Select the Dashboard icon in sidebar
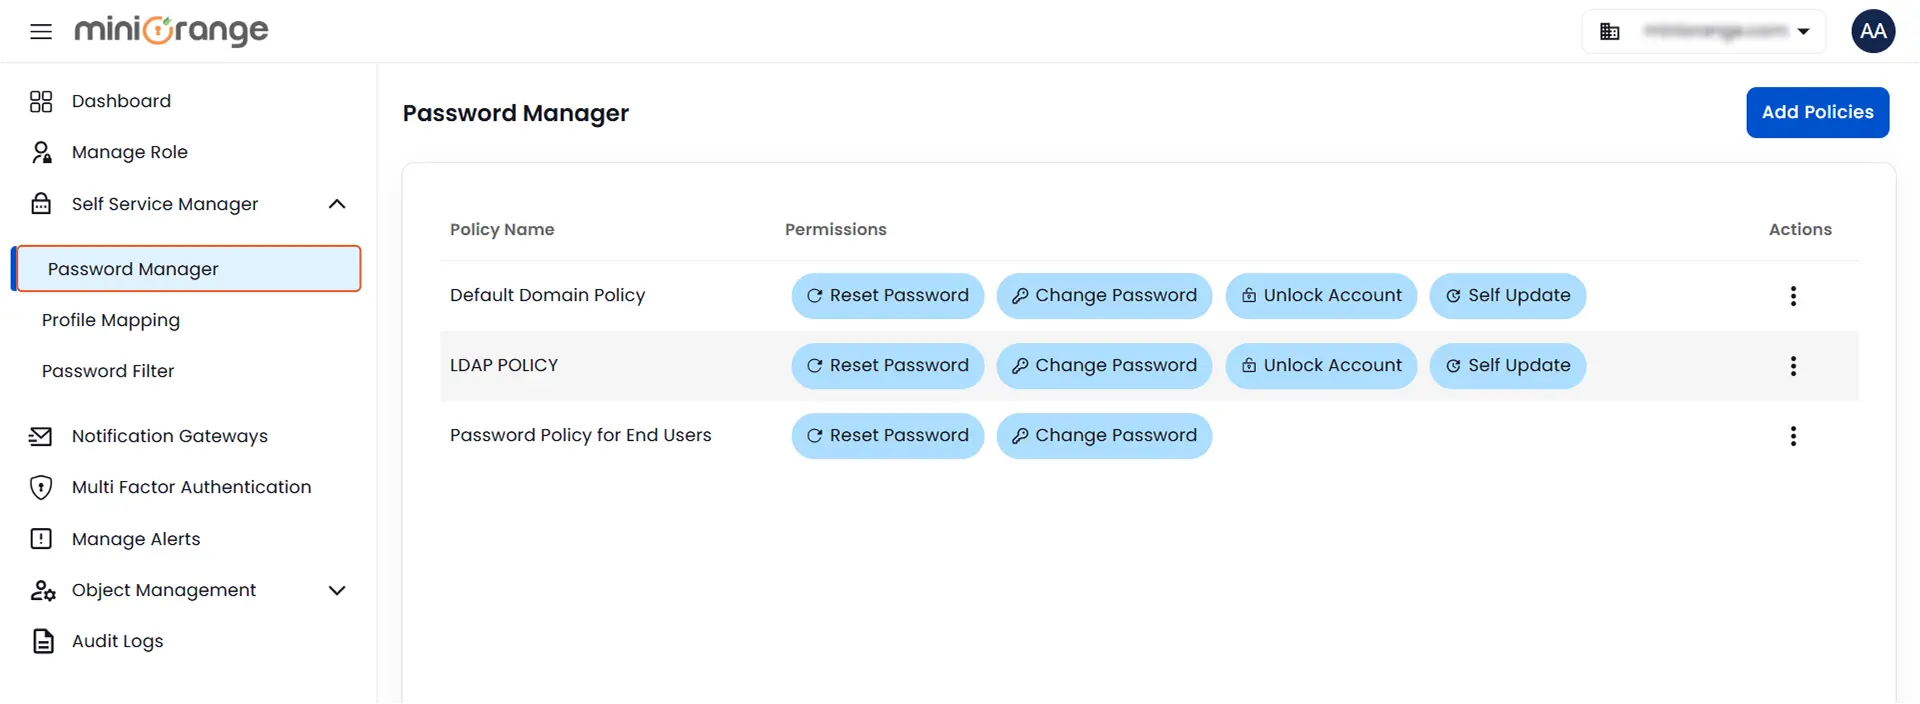 [41, 100]
